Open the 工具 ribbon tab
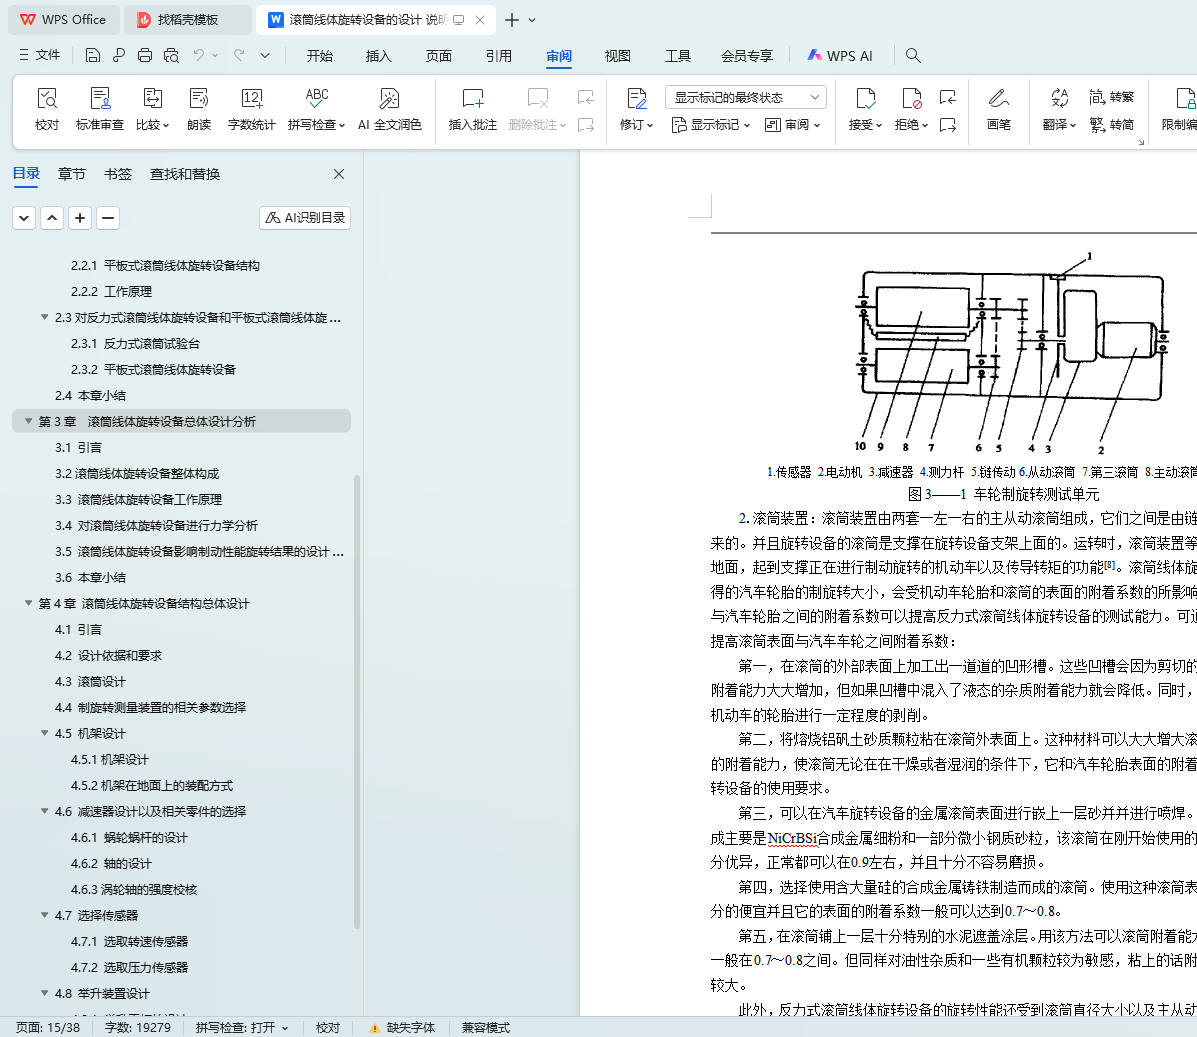This screenshot has height=1037, width=1197. [678, 56]
